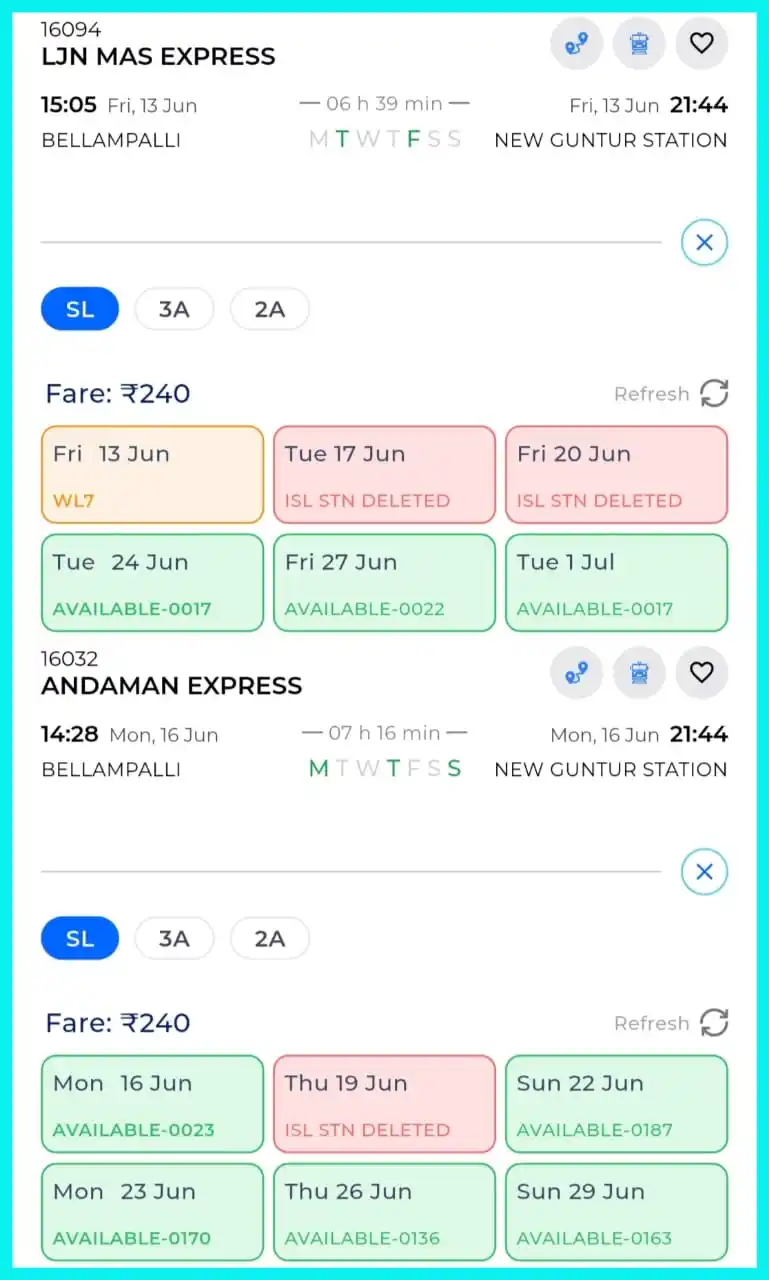Favorite the Andaman Express with heart icon
769x1280 pixels.
pyautogui.click(x=702, y=673)
